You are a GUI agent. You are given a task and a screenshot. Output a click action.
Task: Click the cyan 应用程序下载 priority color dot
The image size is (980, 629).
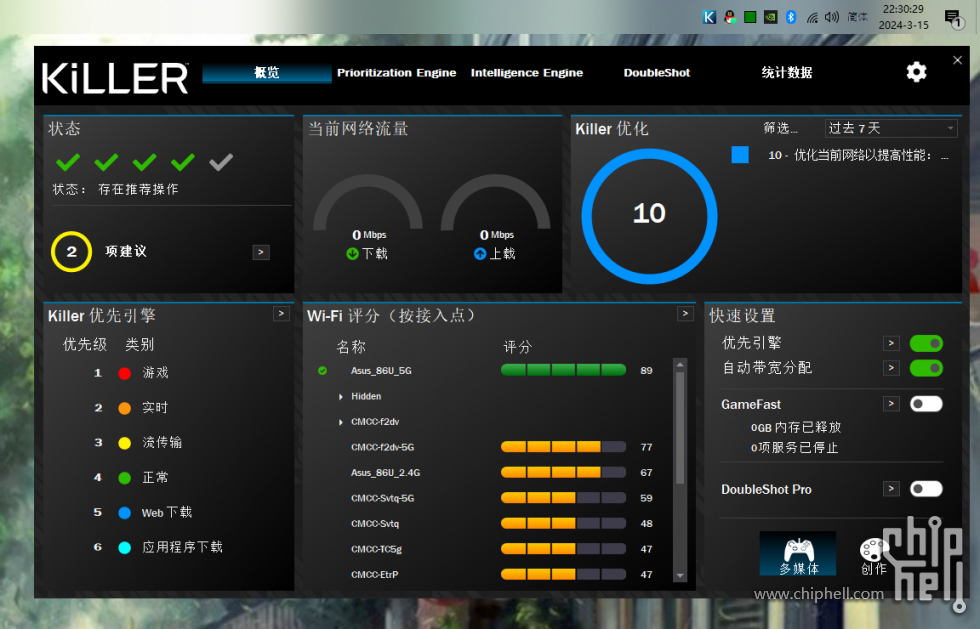coord(124,548)
